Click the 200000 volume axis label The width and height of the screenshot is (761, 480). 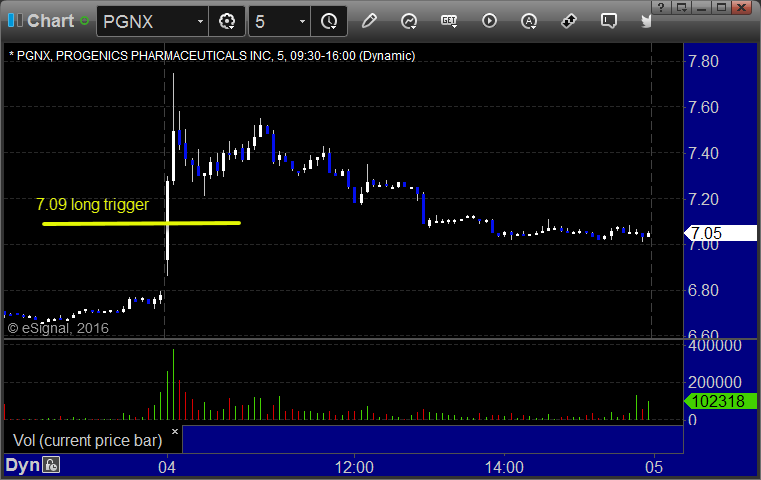[x=715, y=382]
